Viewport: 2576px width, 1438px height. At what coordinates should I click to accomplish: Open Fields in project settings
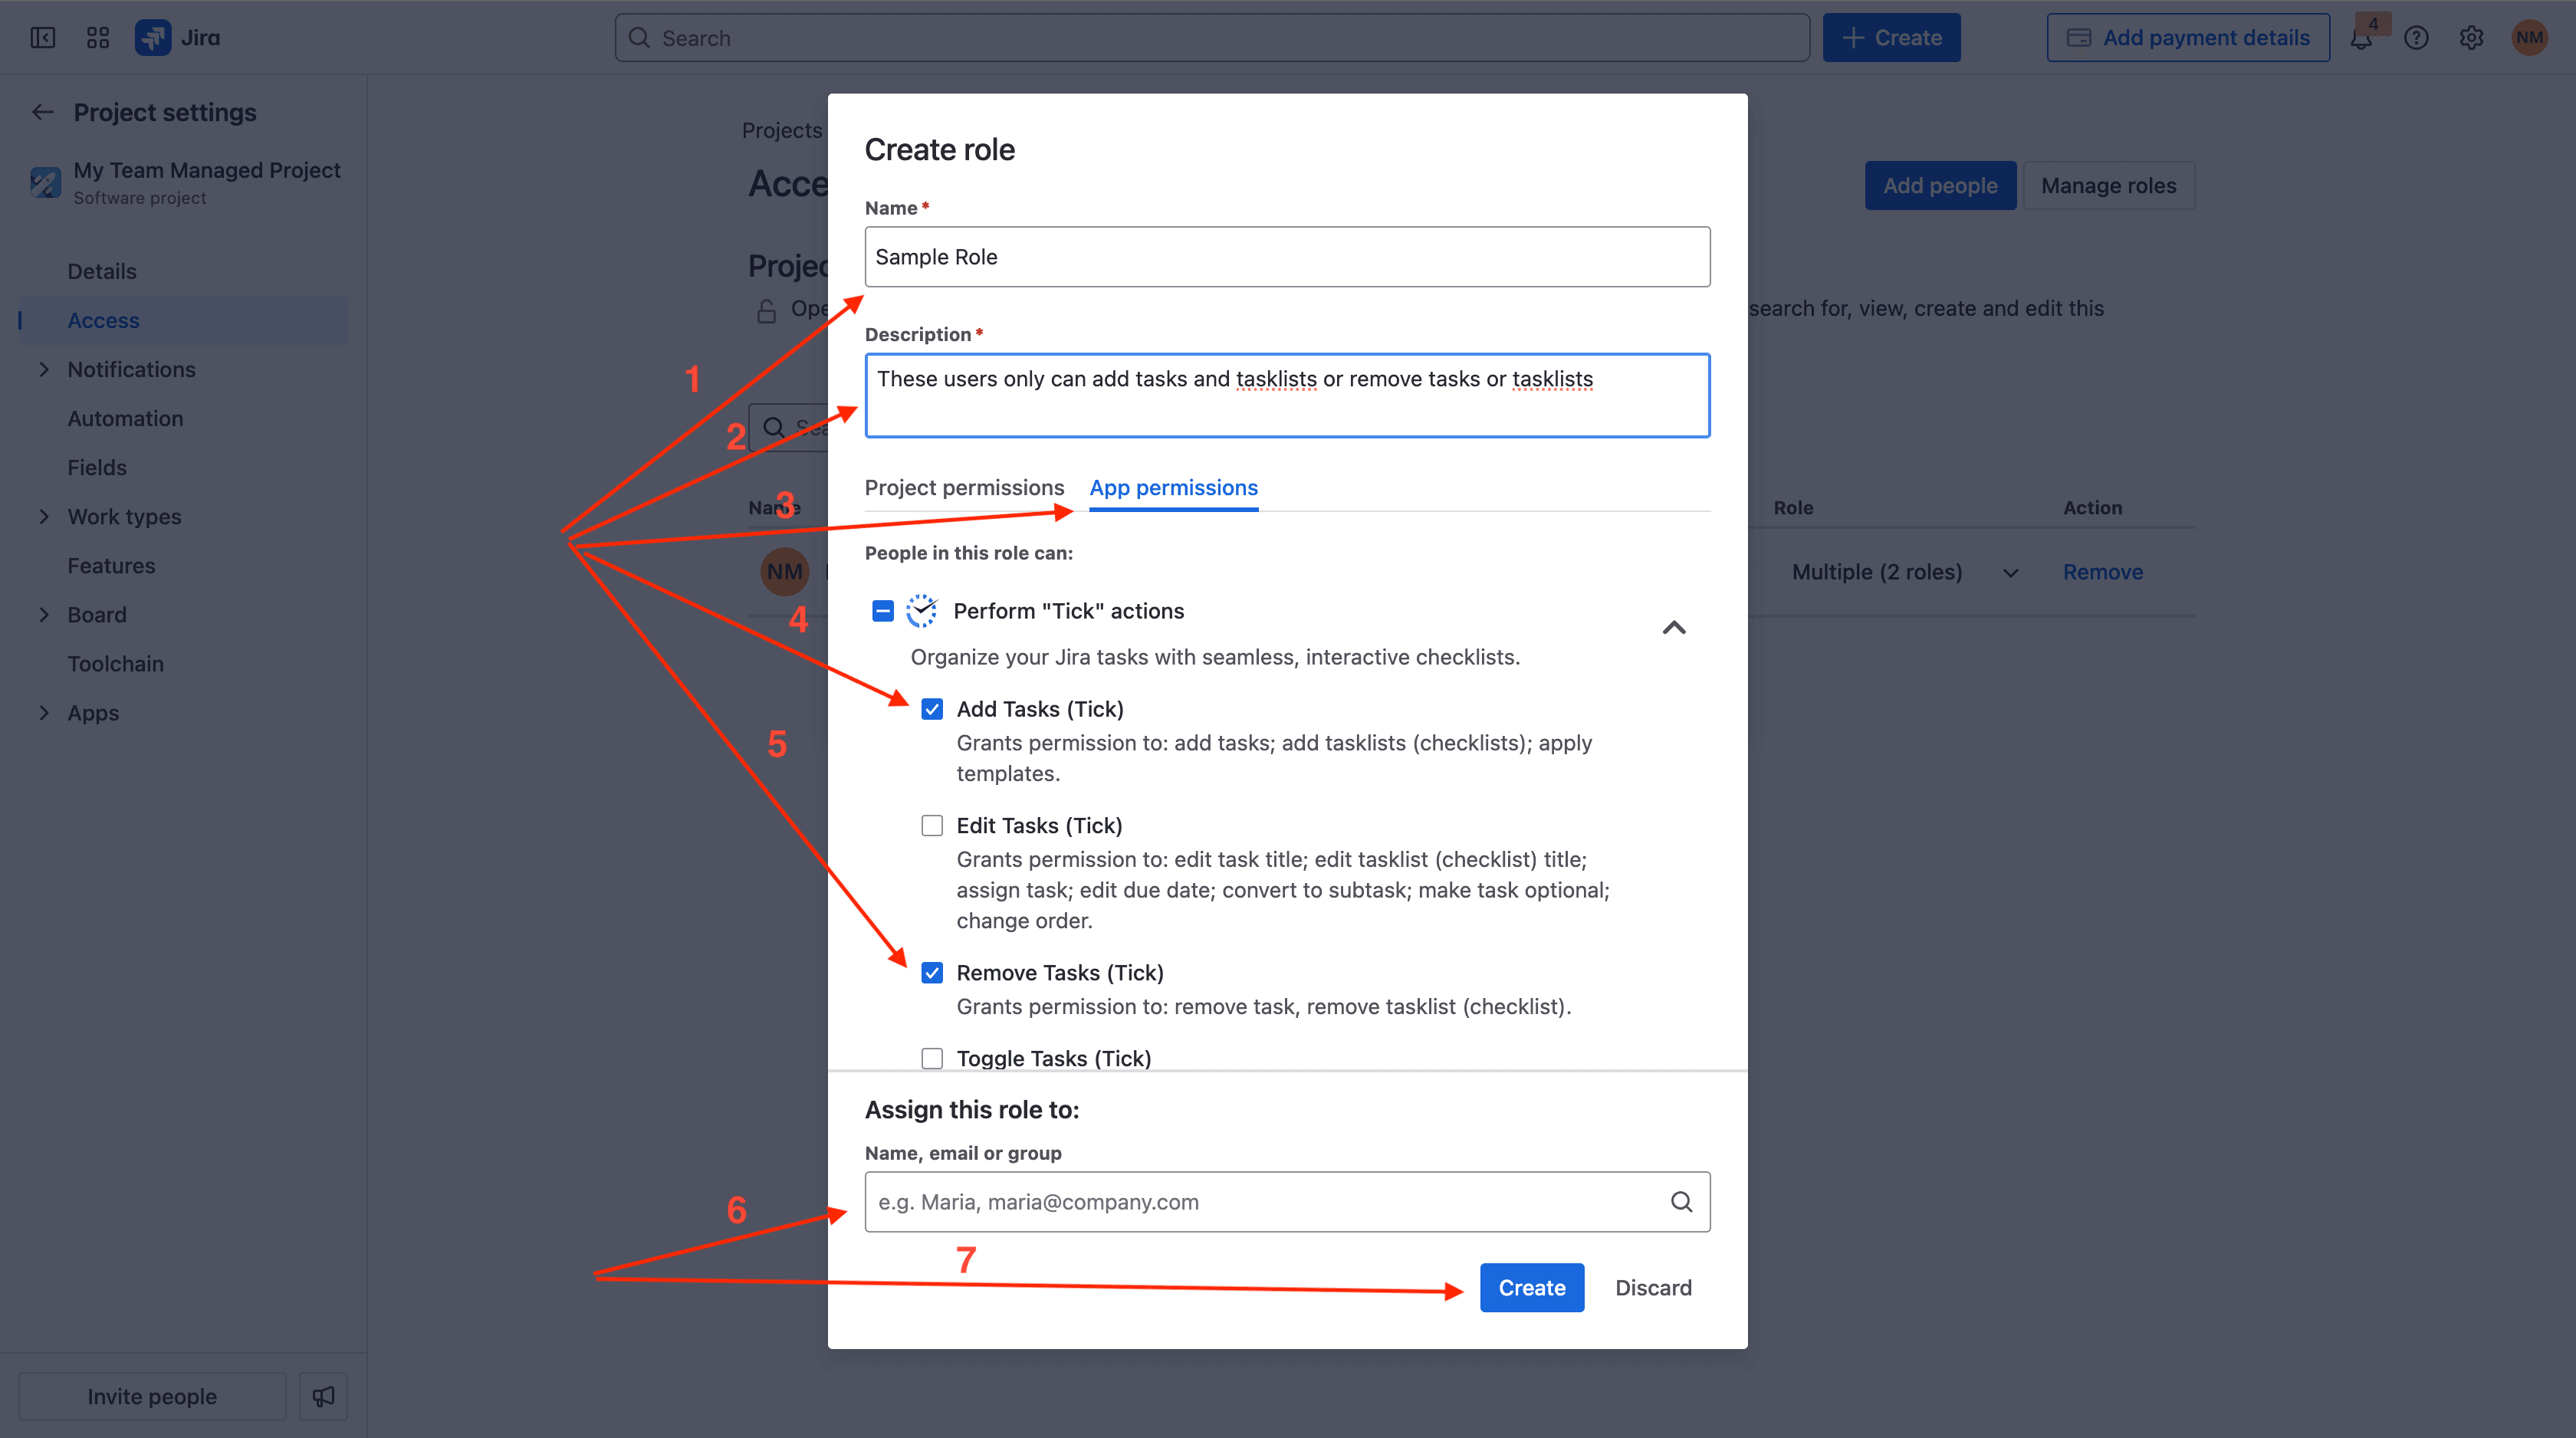point(97,468)
